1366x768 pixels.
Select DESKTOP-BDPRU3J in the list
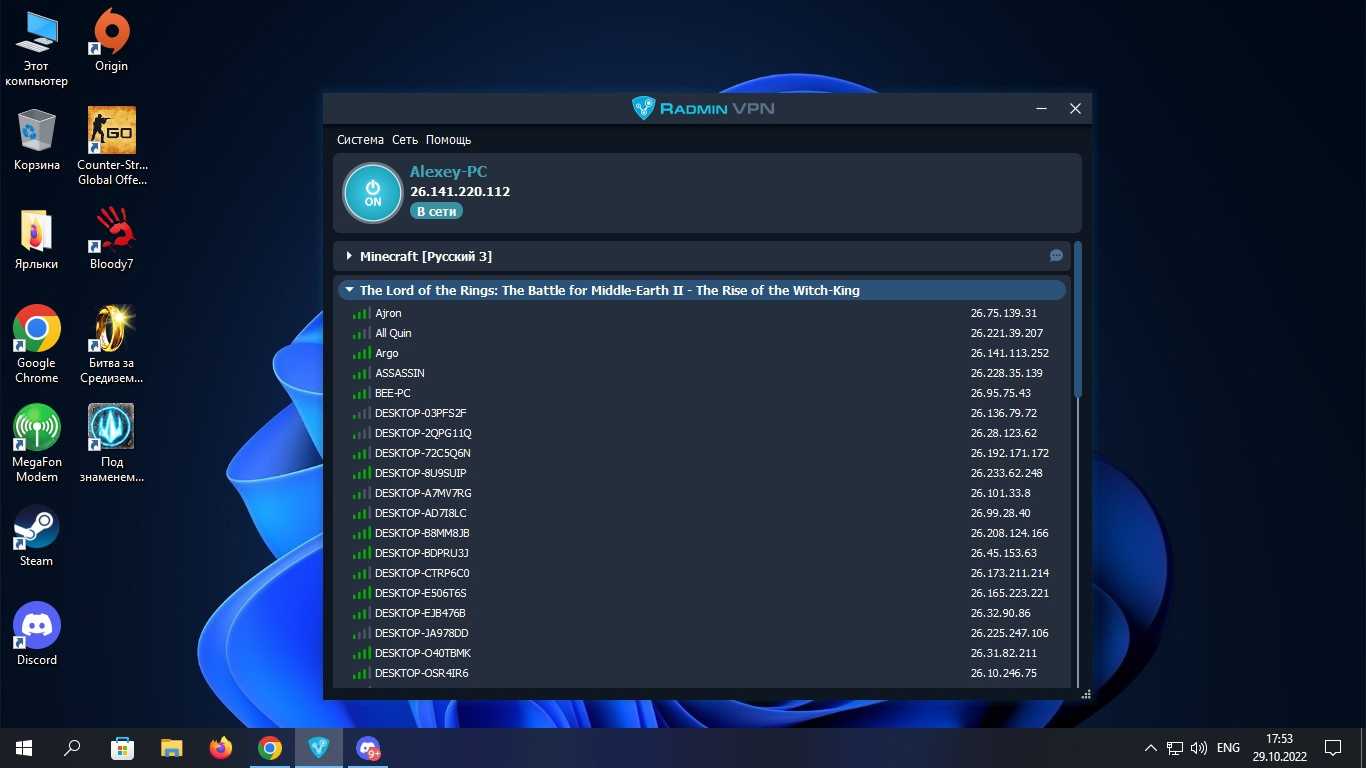click(701, 553)
